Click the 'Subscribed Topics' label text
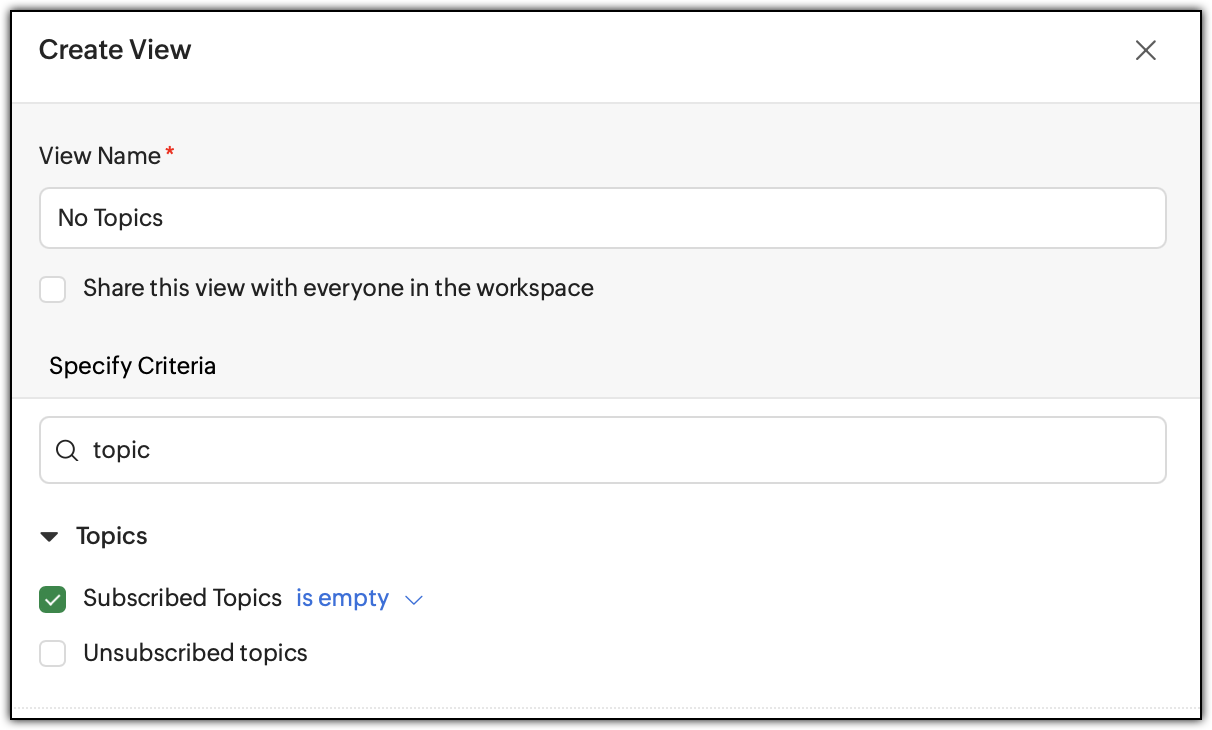 click(x=183, y=598)
